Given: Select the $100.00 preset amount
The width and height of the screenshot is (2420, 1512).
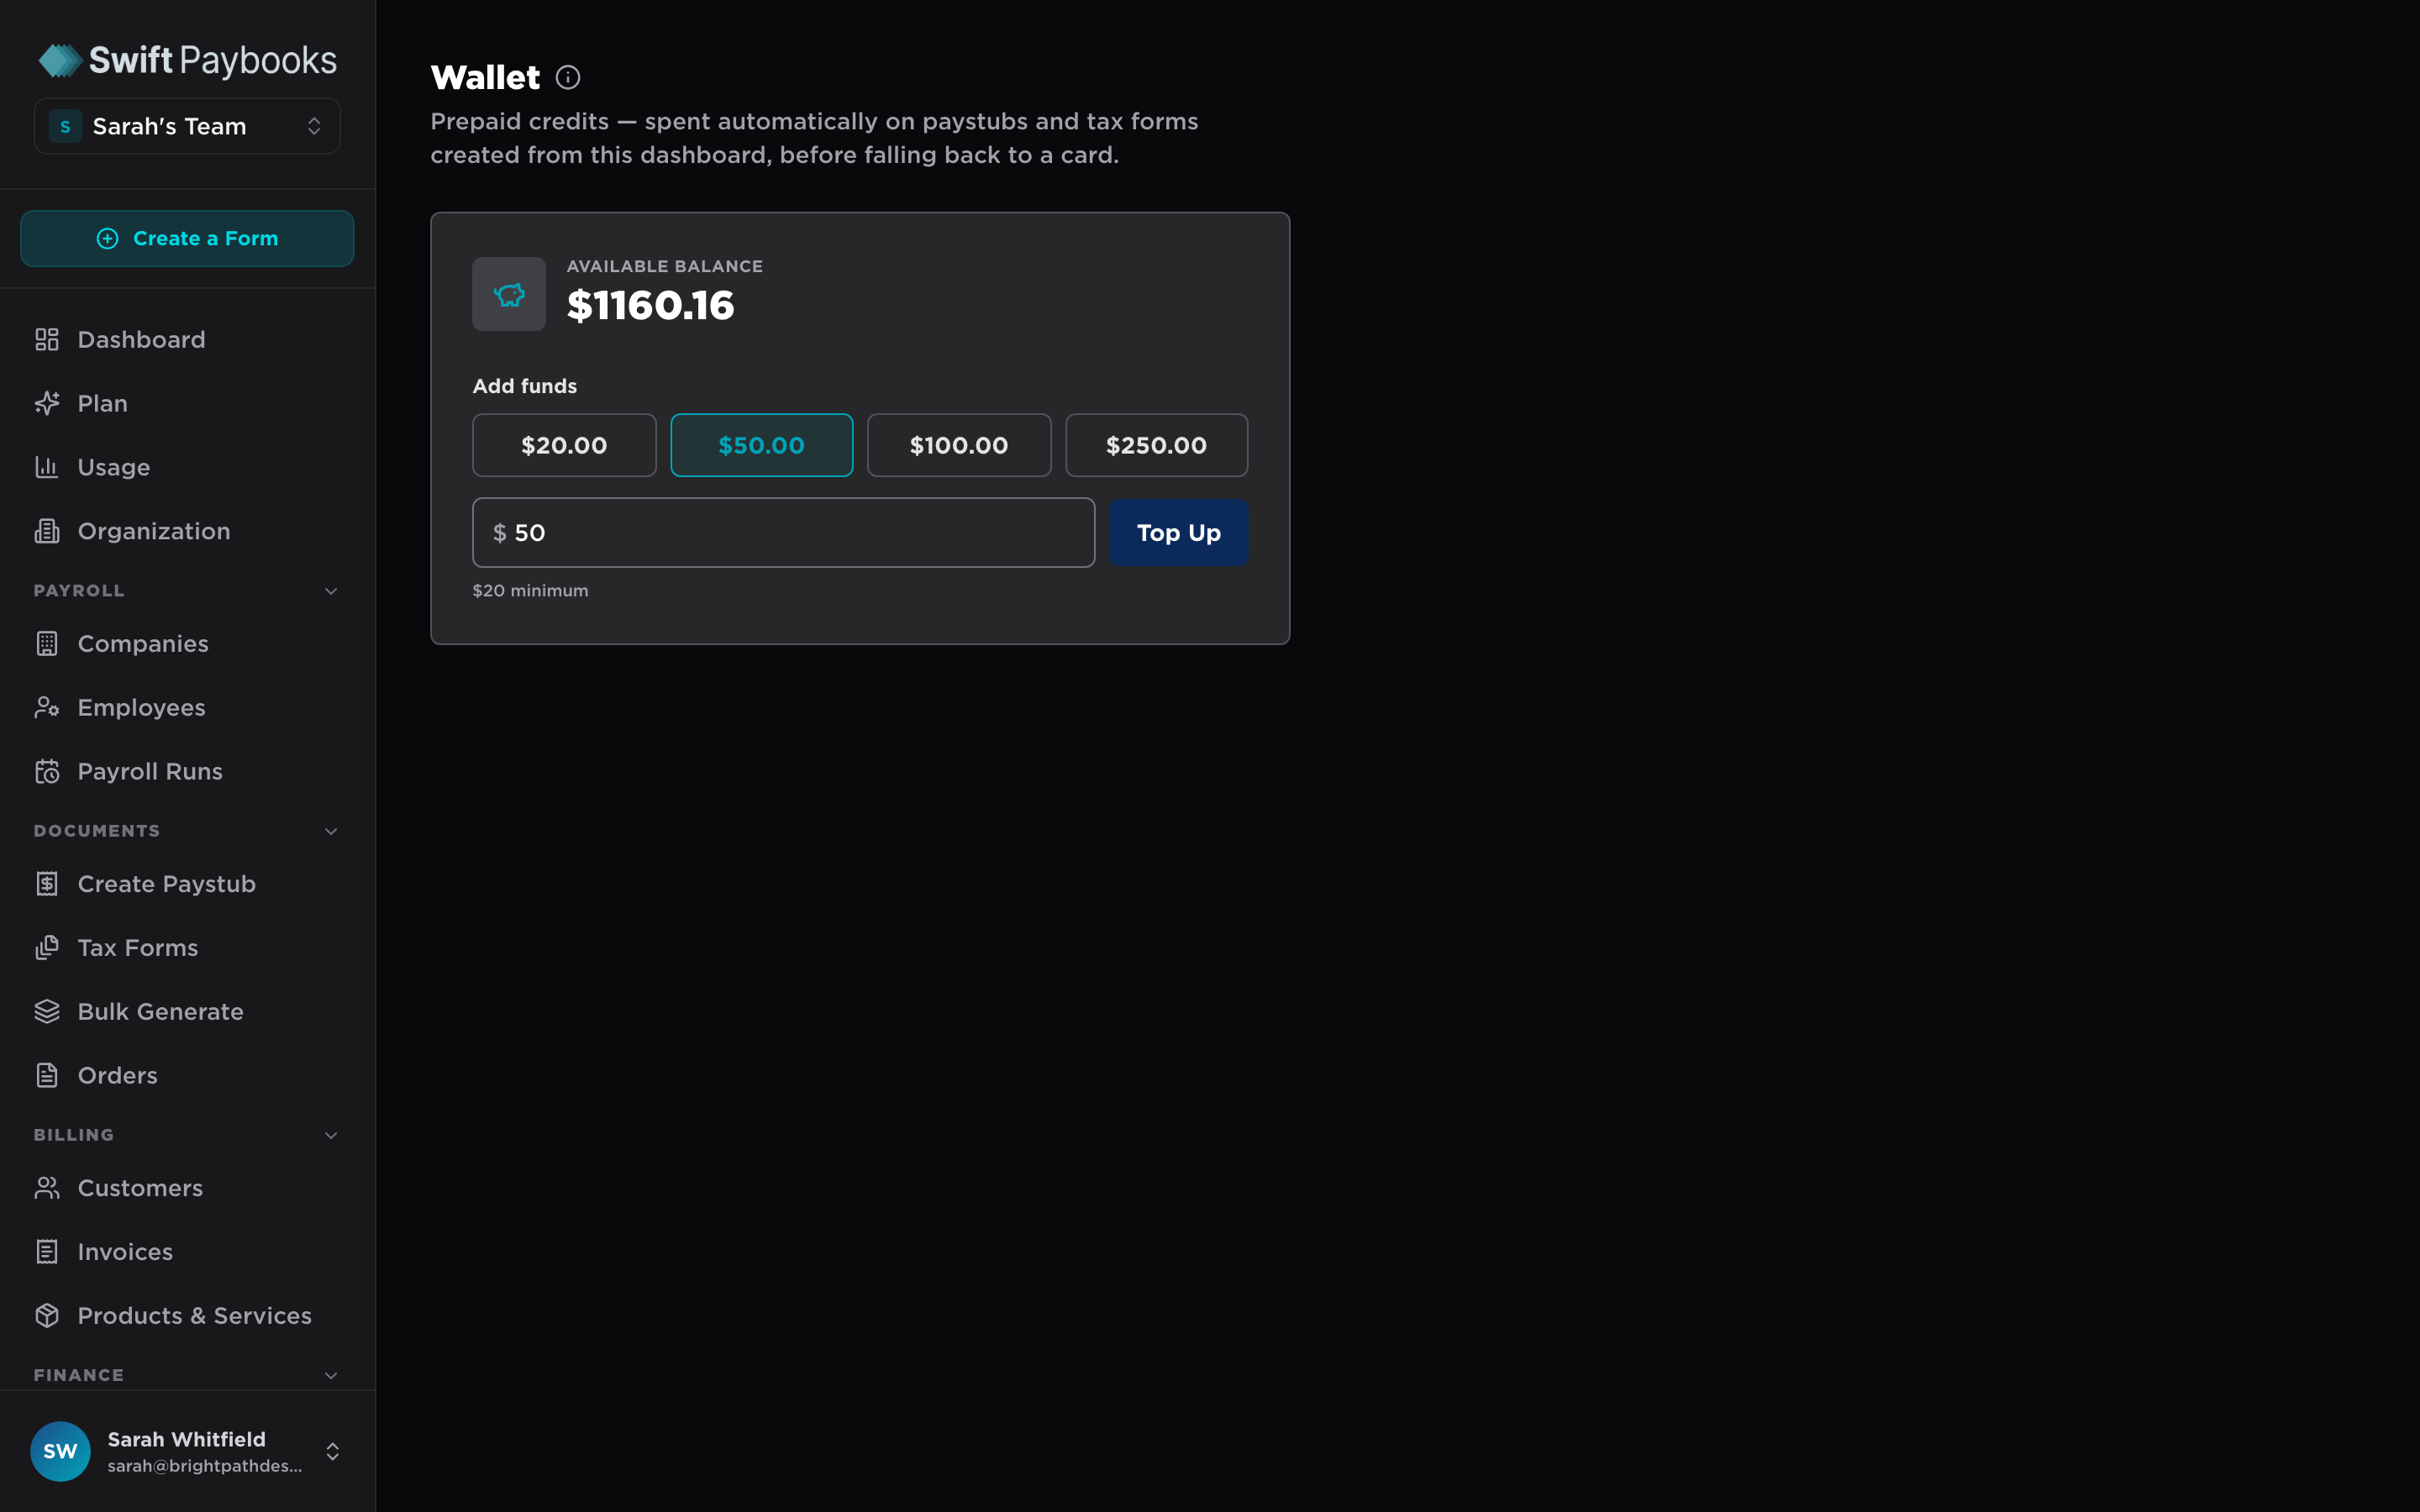Looking at the screenshot, I should pos(959,445).
